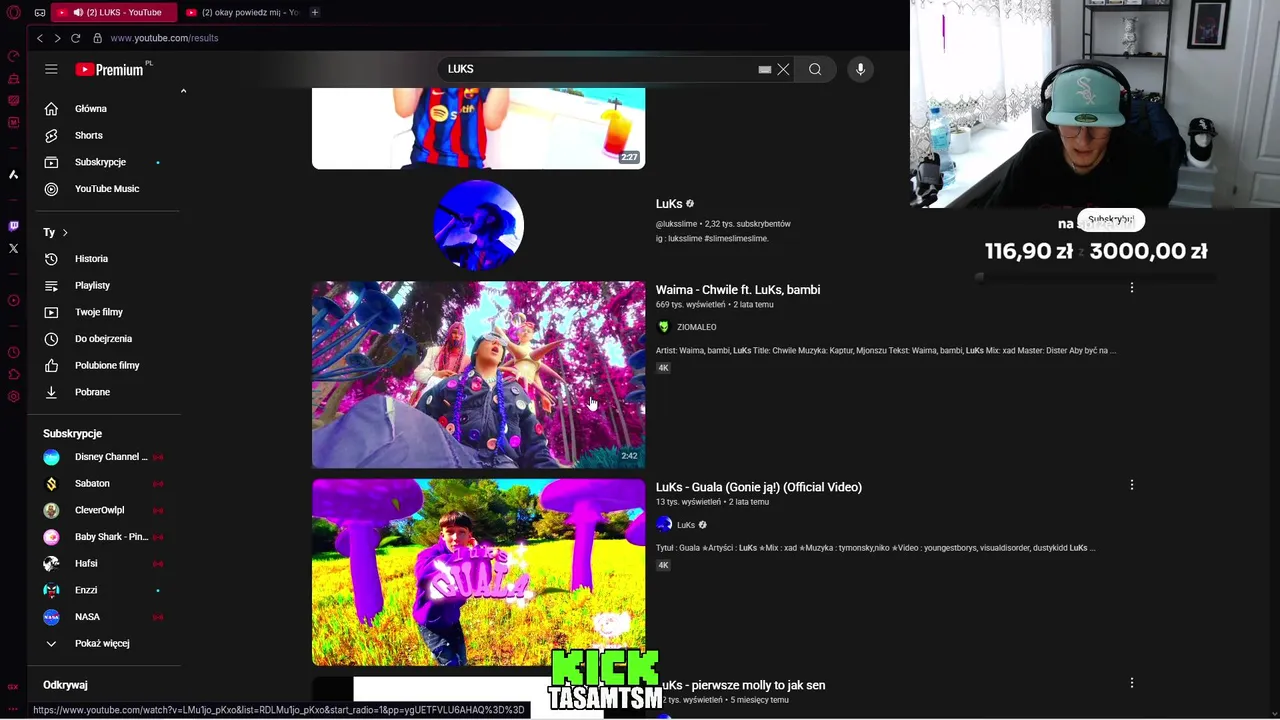This screenshot has width=1280, height=720.
Task: Open Opera sidebar player icon
Action: (13, 300)
